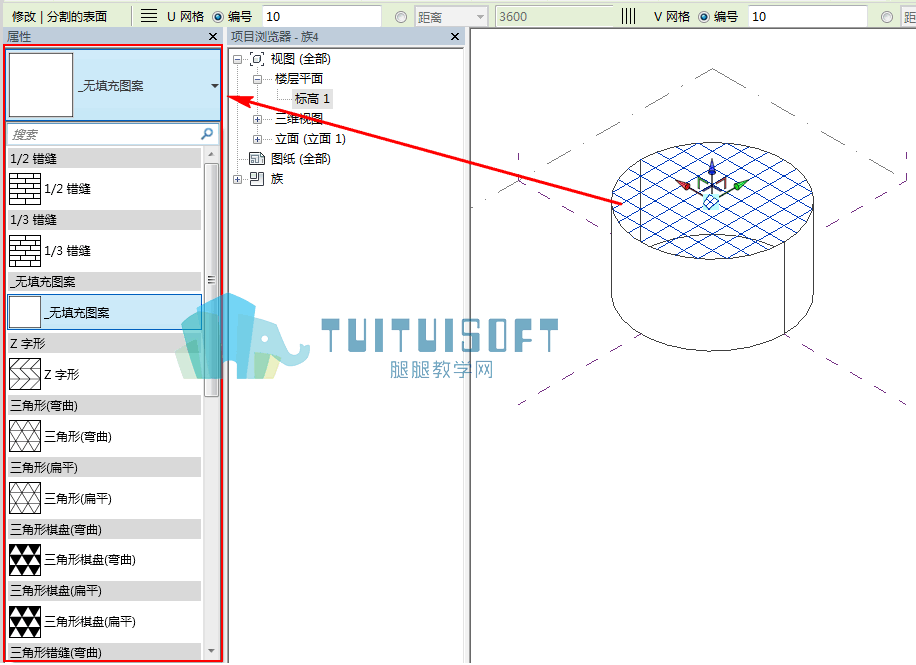Image resolution: width=916 pixels, height=665 pixels.
Task: Click the V 网格 编号 value field
Action: [807, 16]
